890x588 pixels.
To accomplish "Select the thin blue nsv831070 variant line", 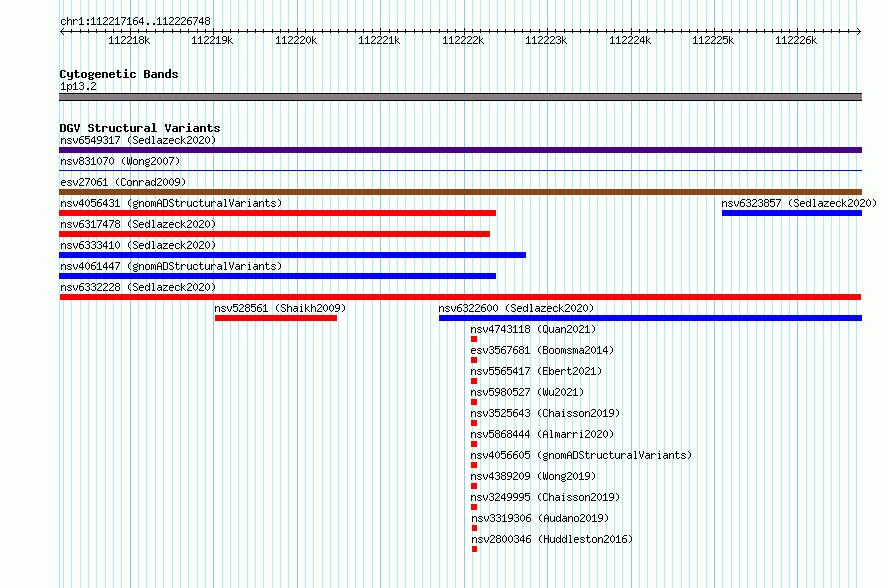I will 460,171.
